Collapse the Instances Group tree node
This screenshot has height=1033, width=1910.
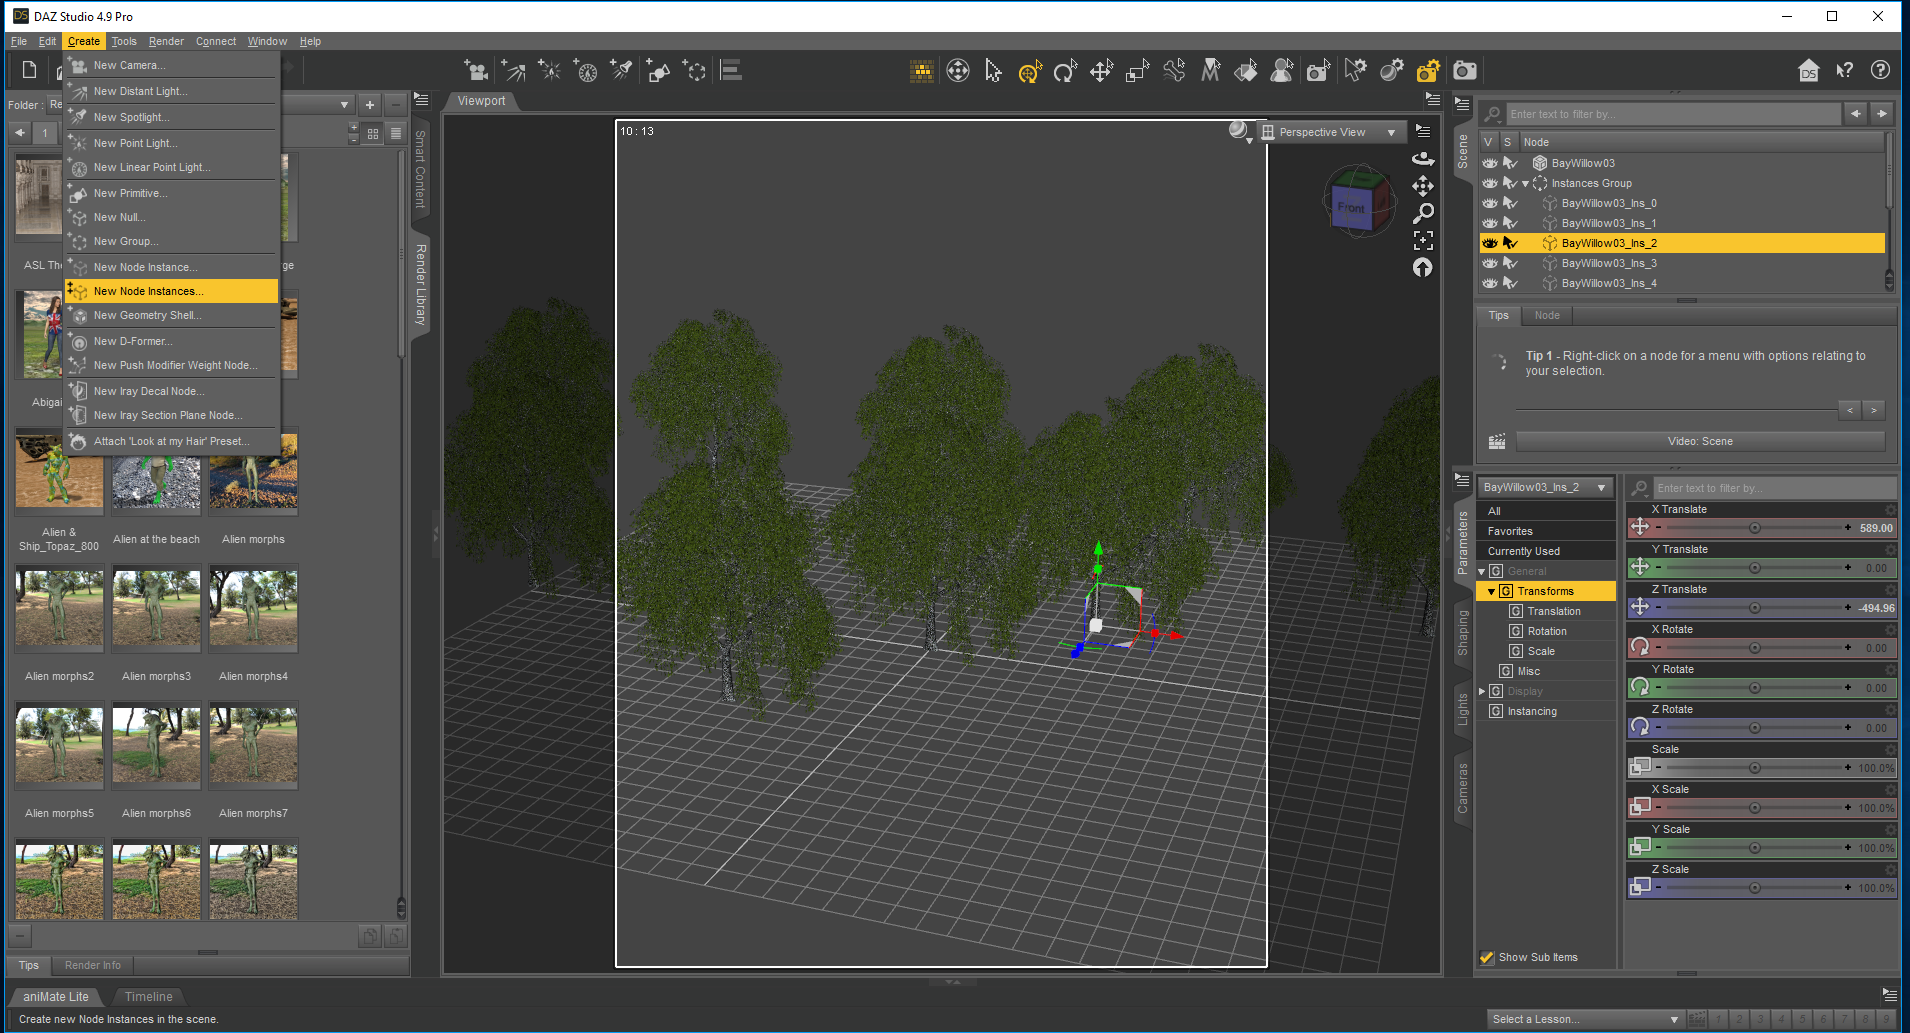(x=1526, y=183)
